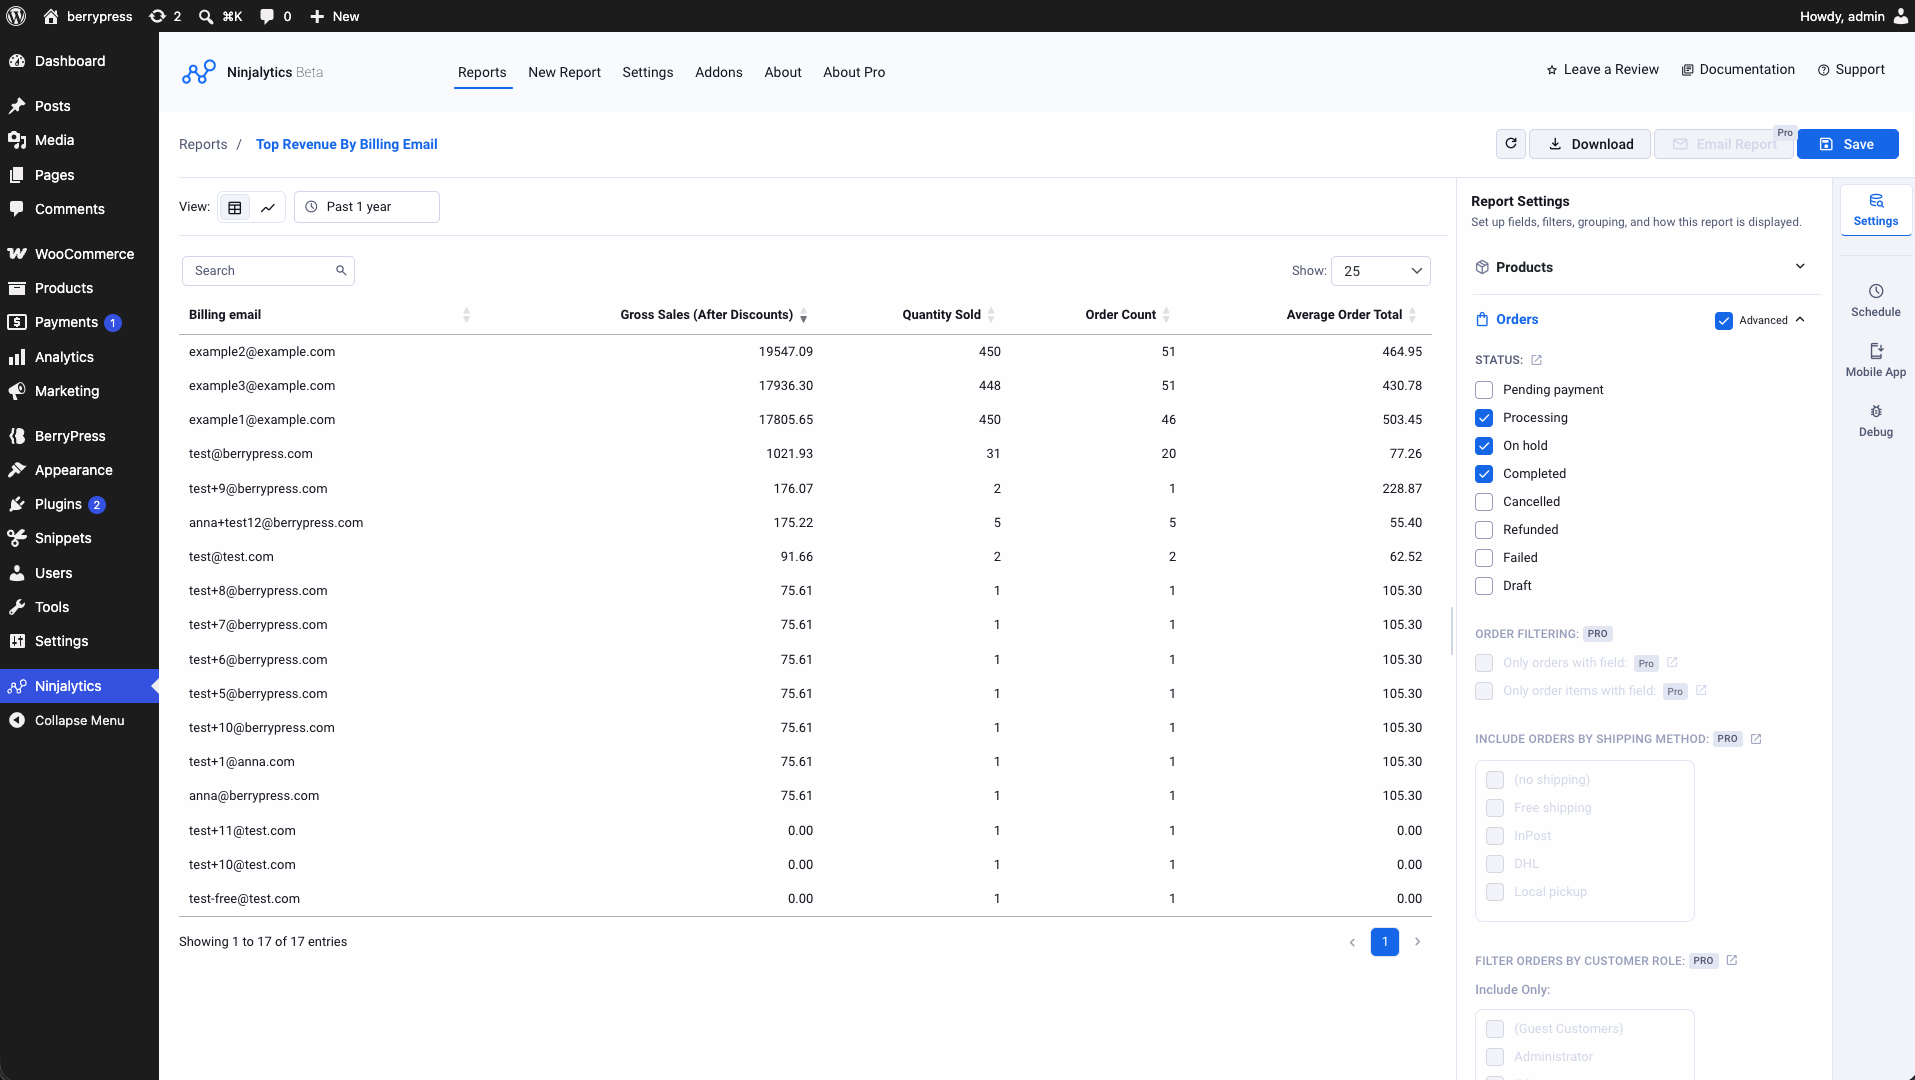Open the Support link
Screen dimensions: 1915x1080
tap(1851, 69)
